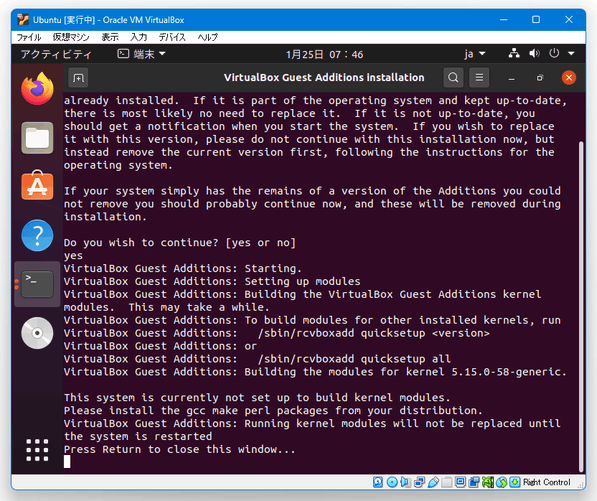This screenshot has width=597, height=501.
Task: Click the GNOME network status icon
Action: (514, 53)
